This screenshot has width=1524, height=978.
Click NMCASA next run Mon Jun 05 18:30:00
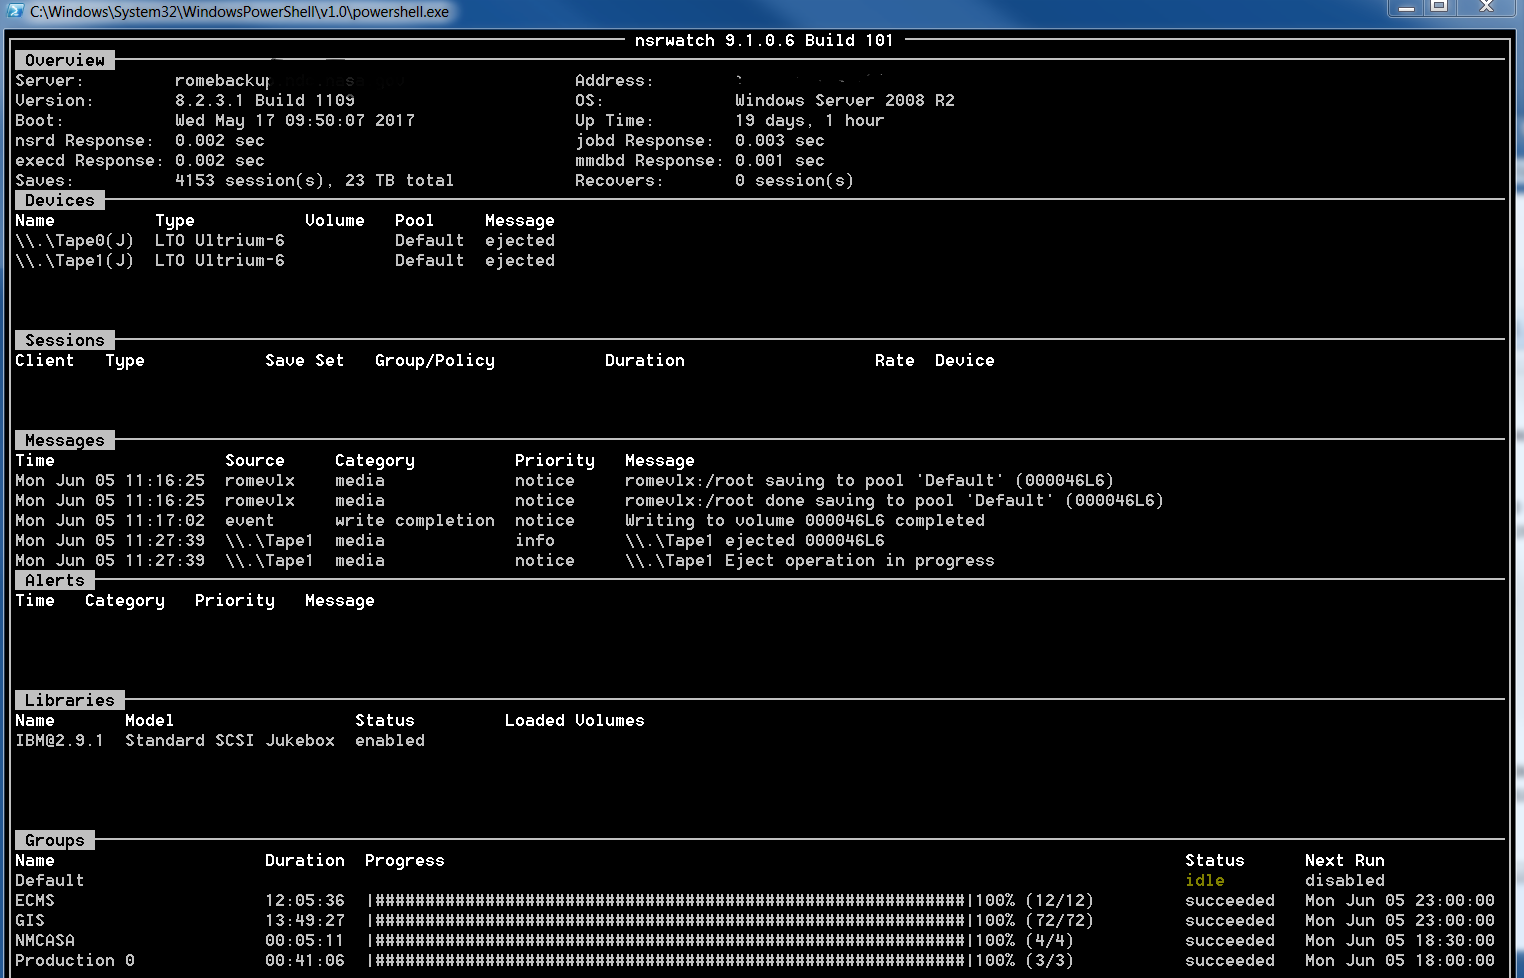pyautogui.click(x=1400, y=940)
